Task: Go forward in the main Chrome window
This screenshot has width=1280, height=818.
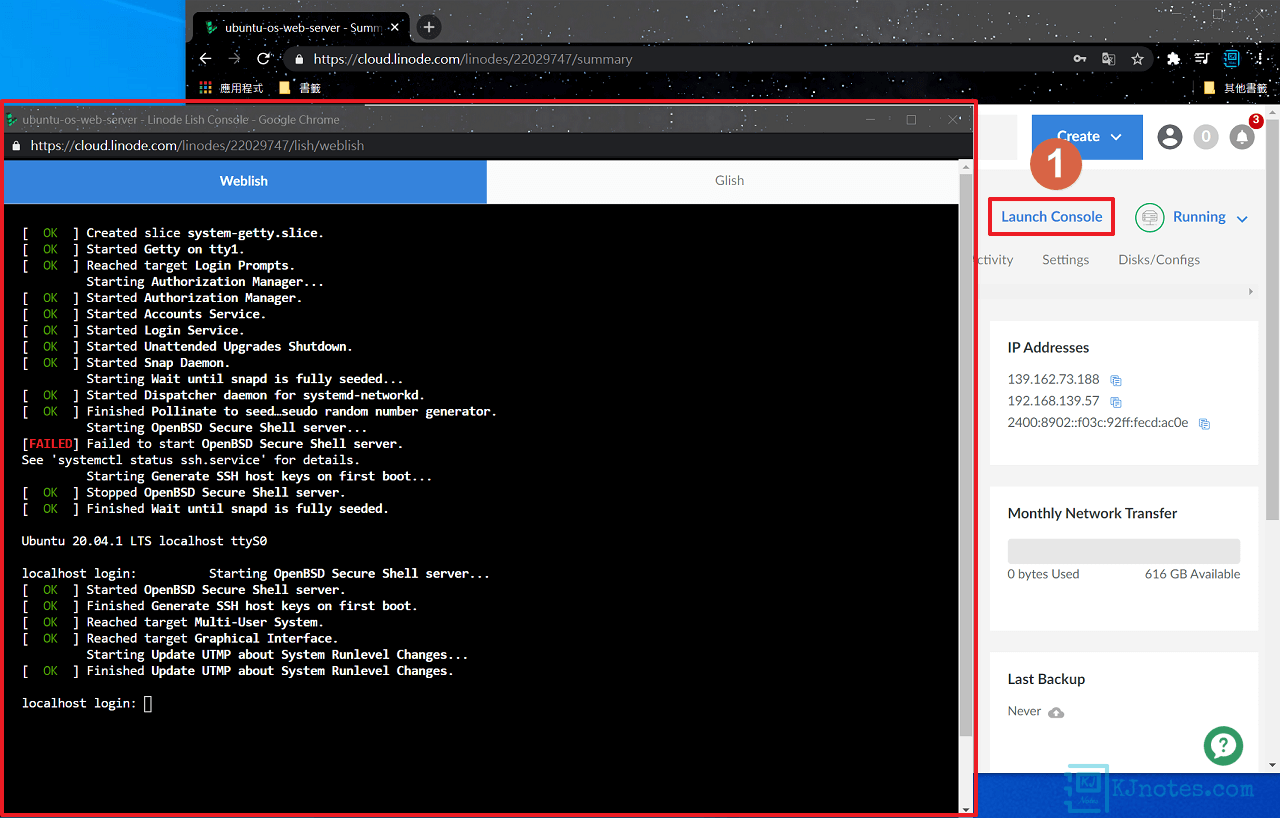Action: (234, 59)
